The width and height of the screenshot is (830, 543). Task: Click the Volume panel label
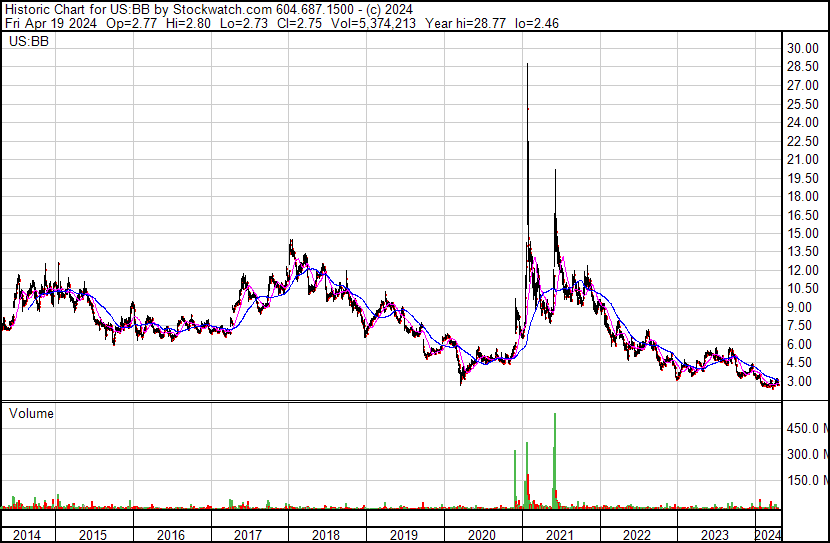(32, 412)
